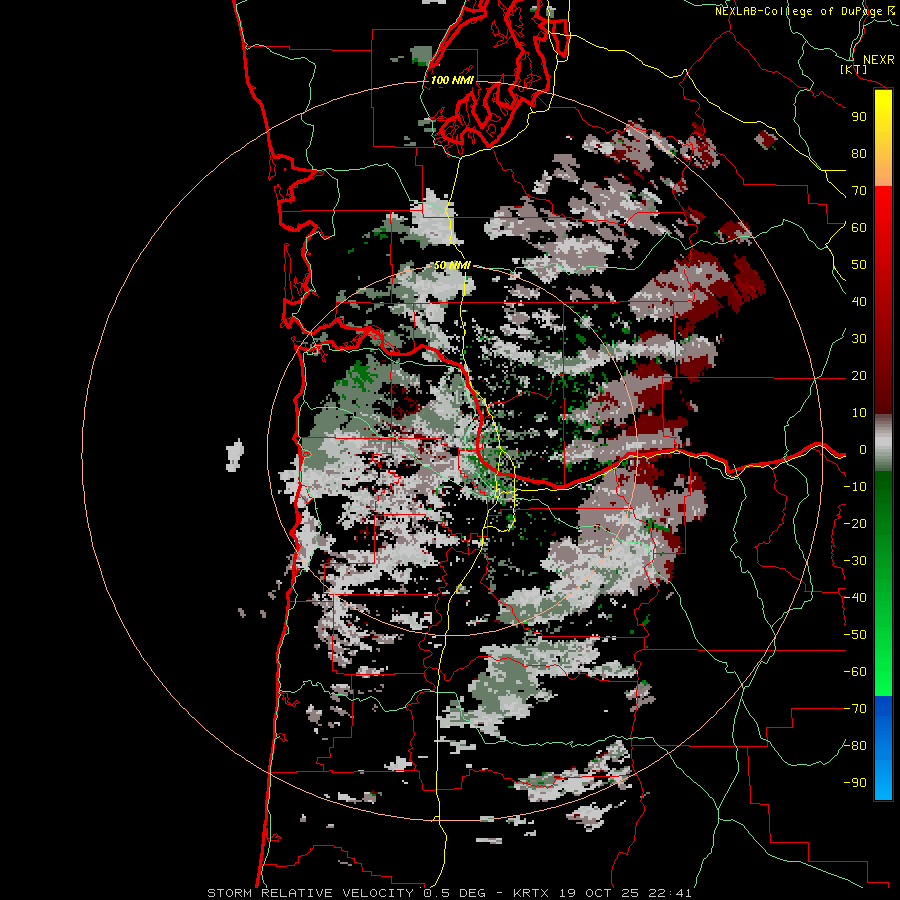Click the [KT] units label
This screenshot has height=900, width=900.
pos(853,69)
